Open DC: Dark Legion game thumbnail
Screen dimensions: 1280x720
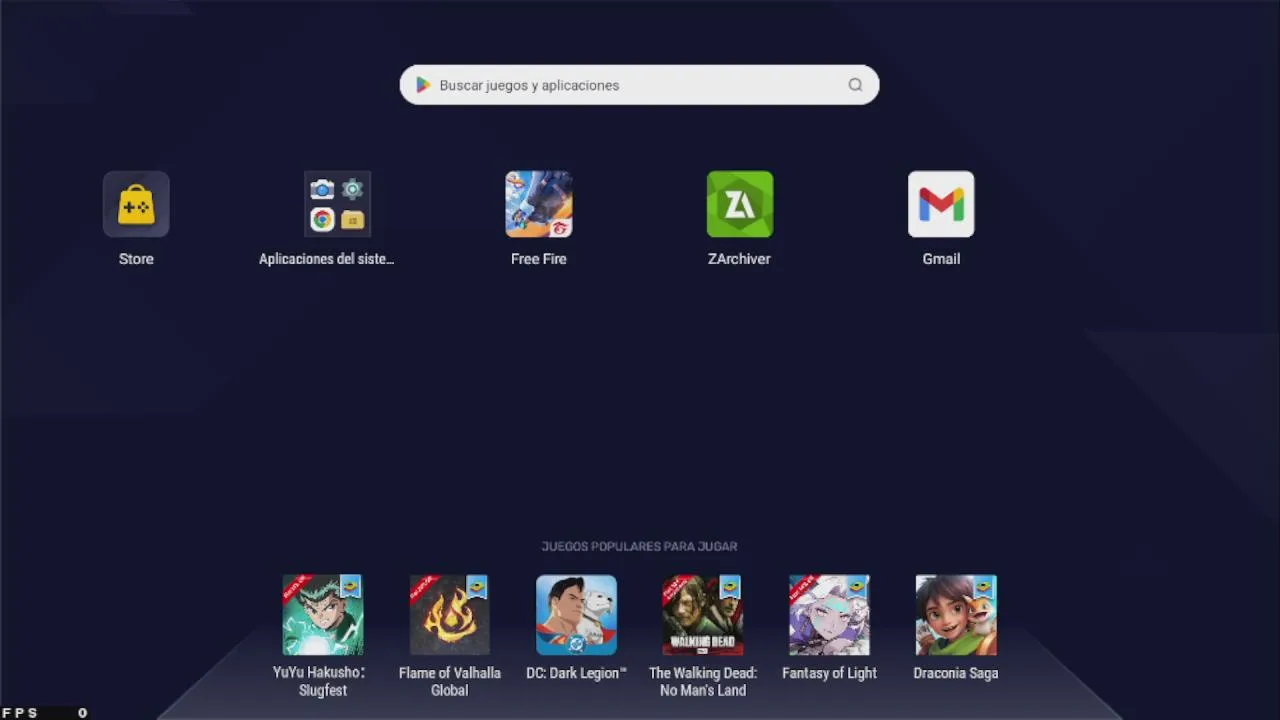pos(576,615)
